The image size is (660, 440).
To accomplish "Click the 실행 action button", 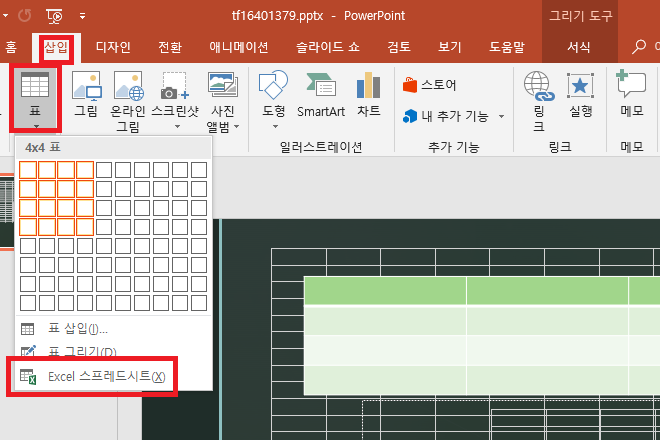I will tap(581, 95).
